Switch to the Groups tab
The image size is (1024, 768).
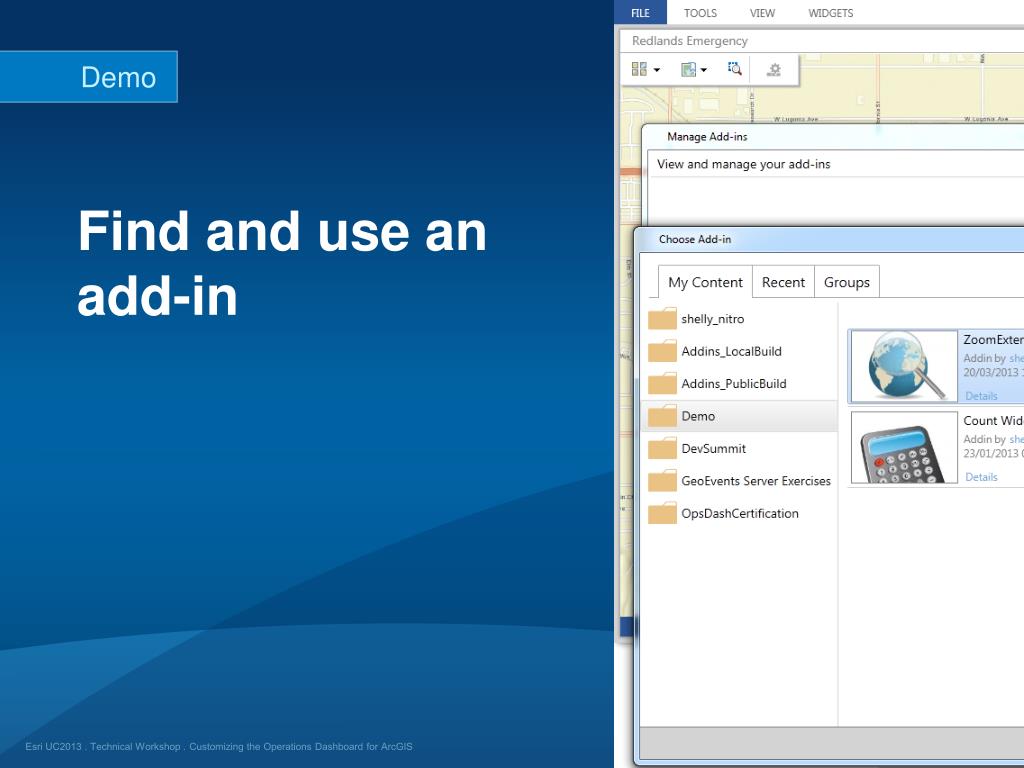pyautogui.click(x=846, y=282)
